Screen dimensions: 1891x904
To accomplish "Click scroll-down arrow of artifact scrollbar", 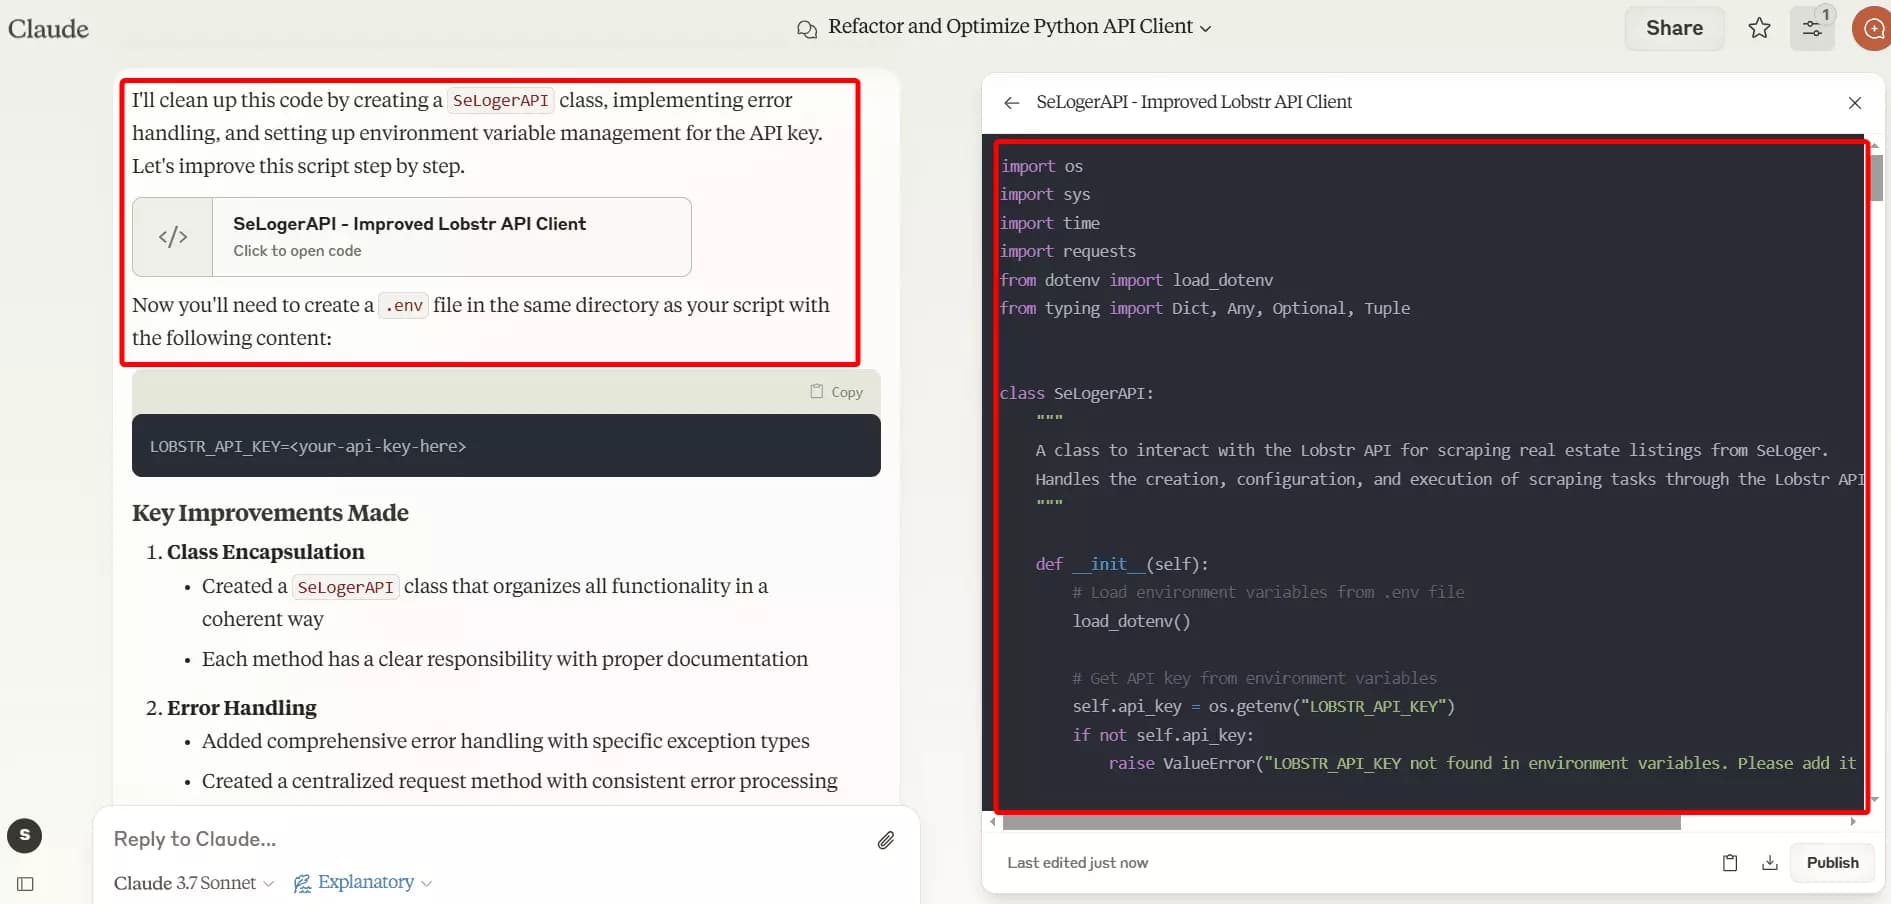I will coord(1876,799).
